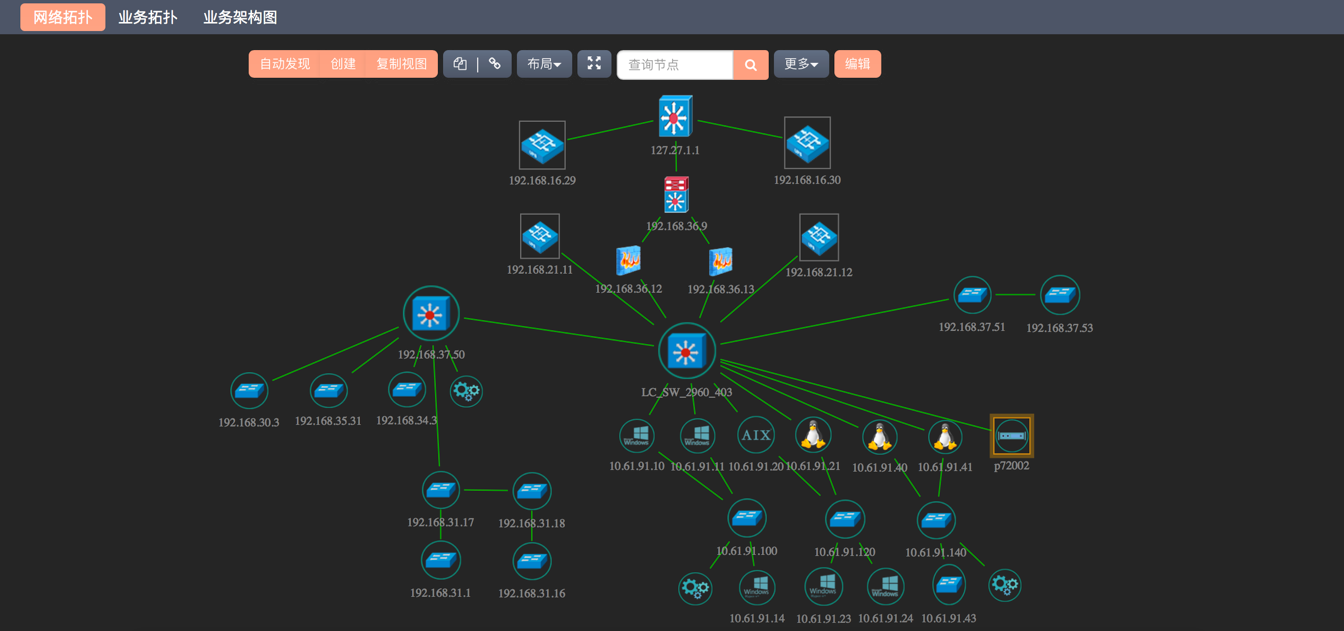Expand the 更多 more dropdown
Image resolution: width=1344 pixels, height=631 pixels.
click(x=801, y=64)
